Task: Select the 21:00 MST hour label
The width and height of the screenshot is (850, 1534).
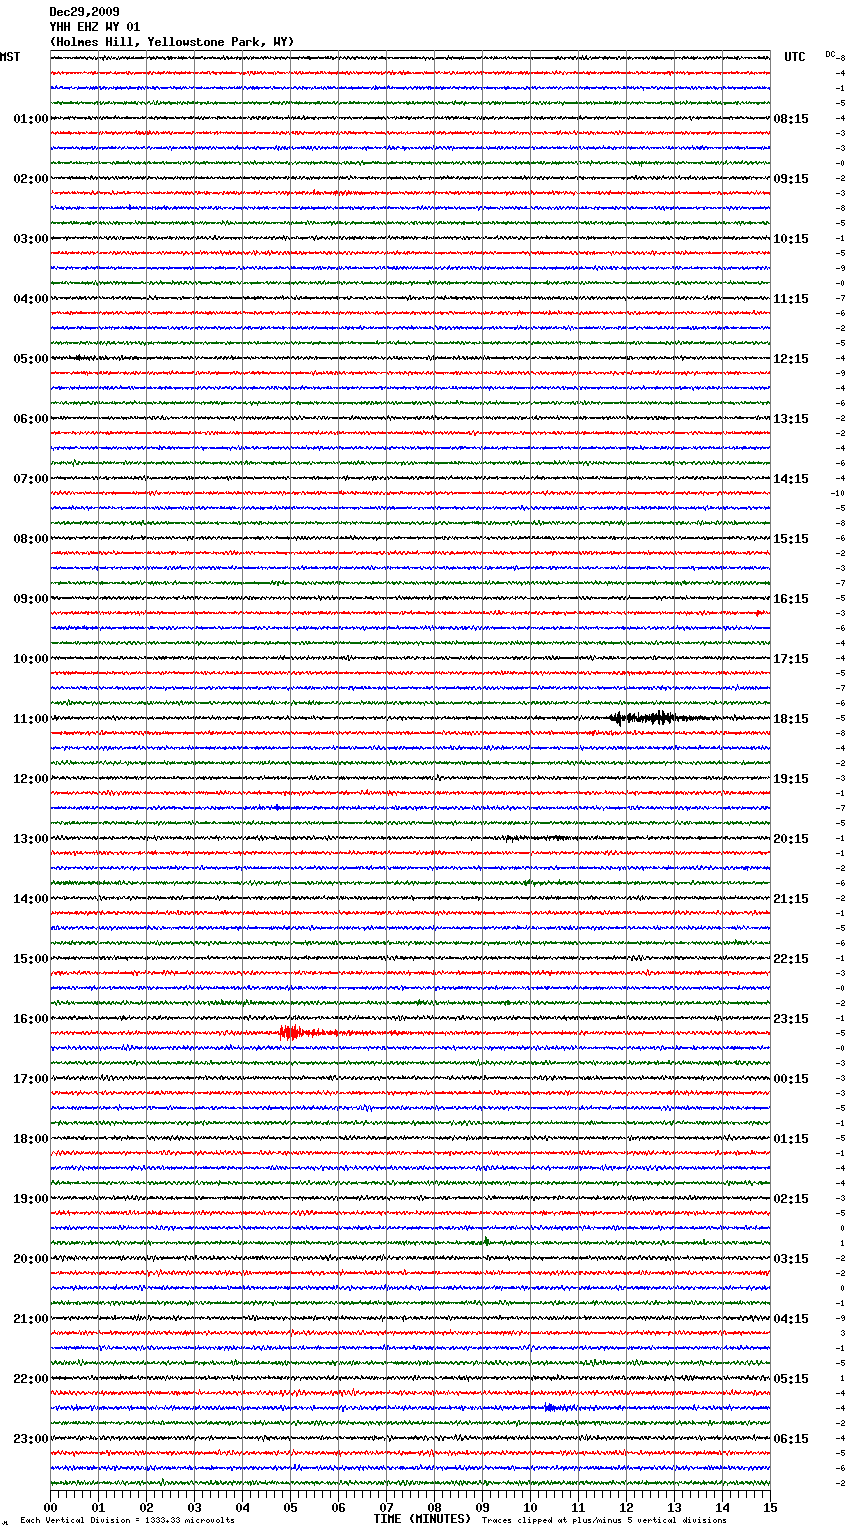Action: (30, 1319)
